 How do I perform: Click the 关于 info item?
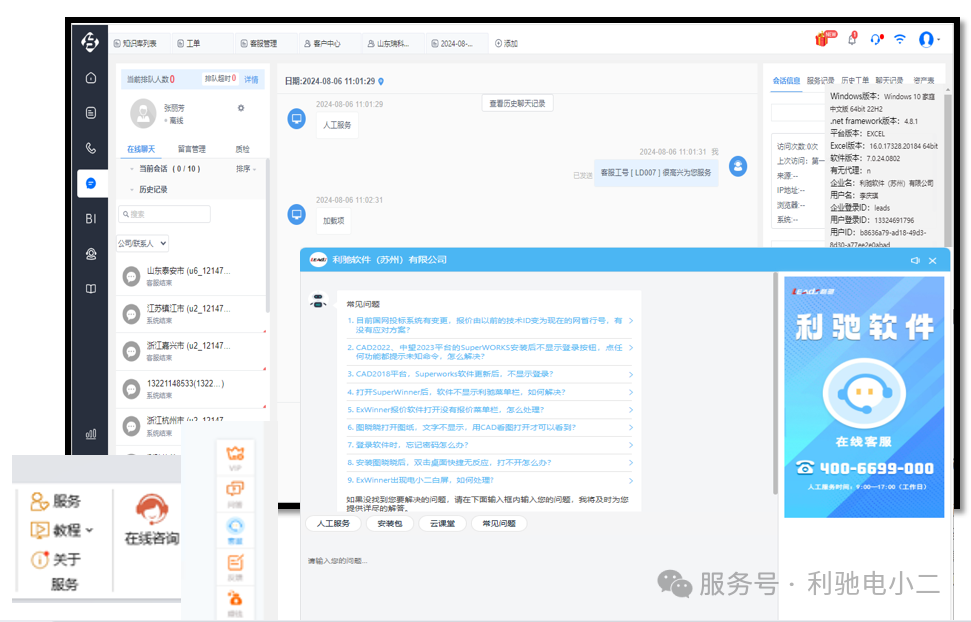(56, 559)
